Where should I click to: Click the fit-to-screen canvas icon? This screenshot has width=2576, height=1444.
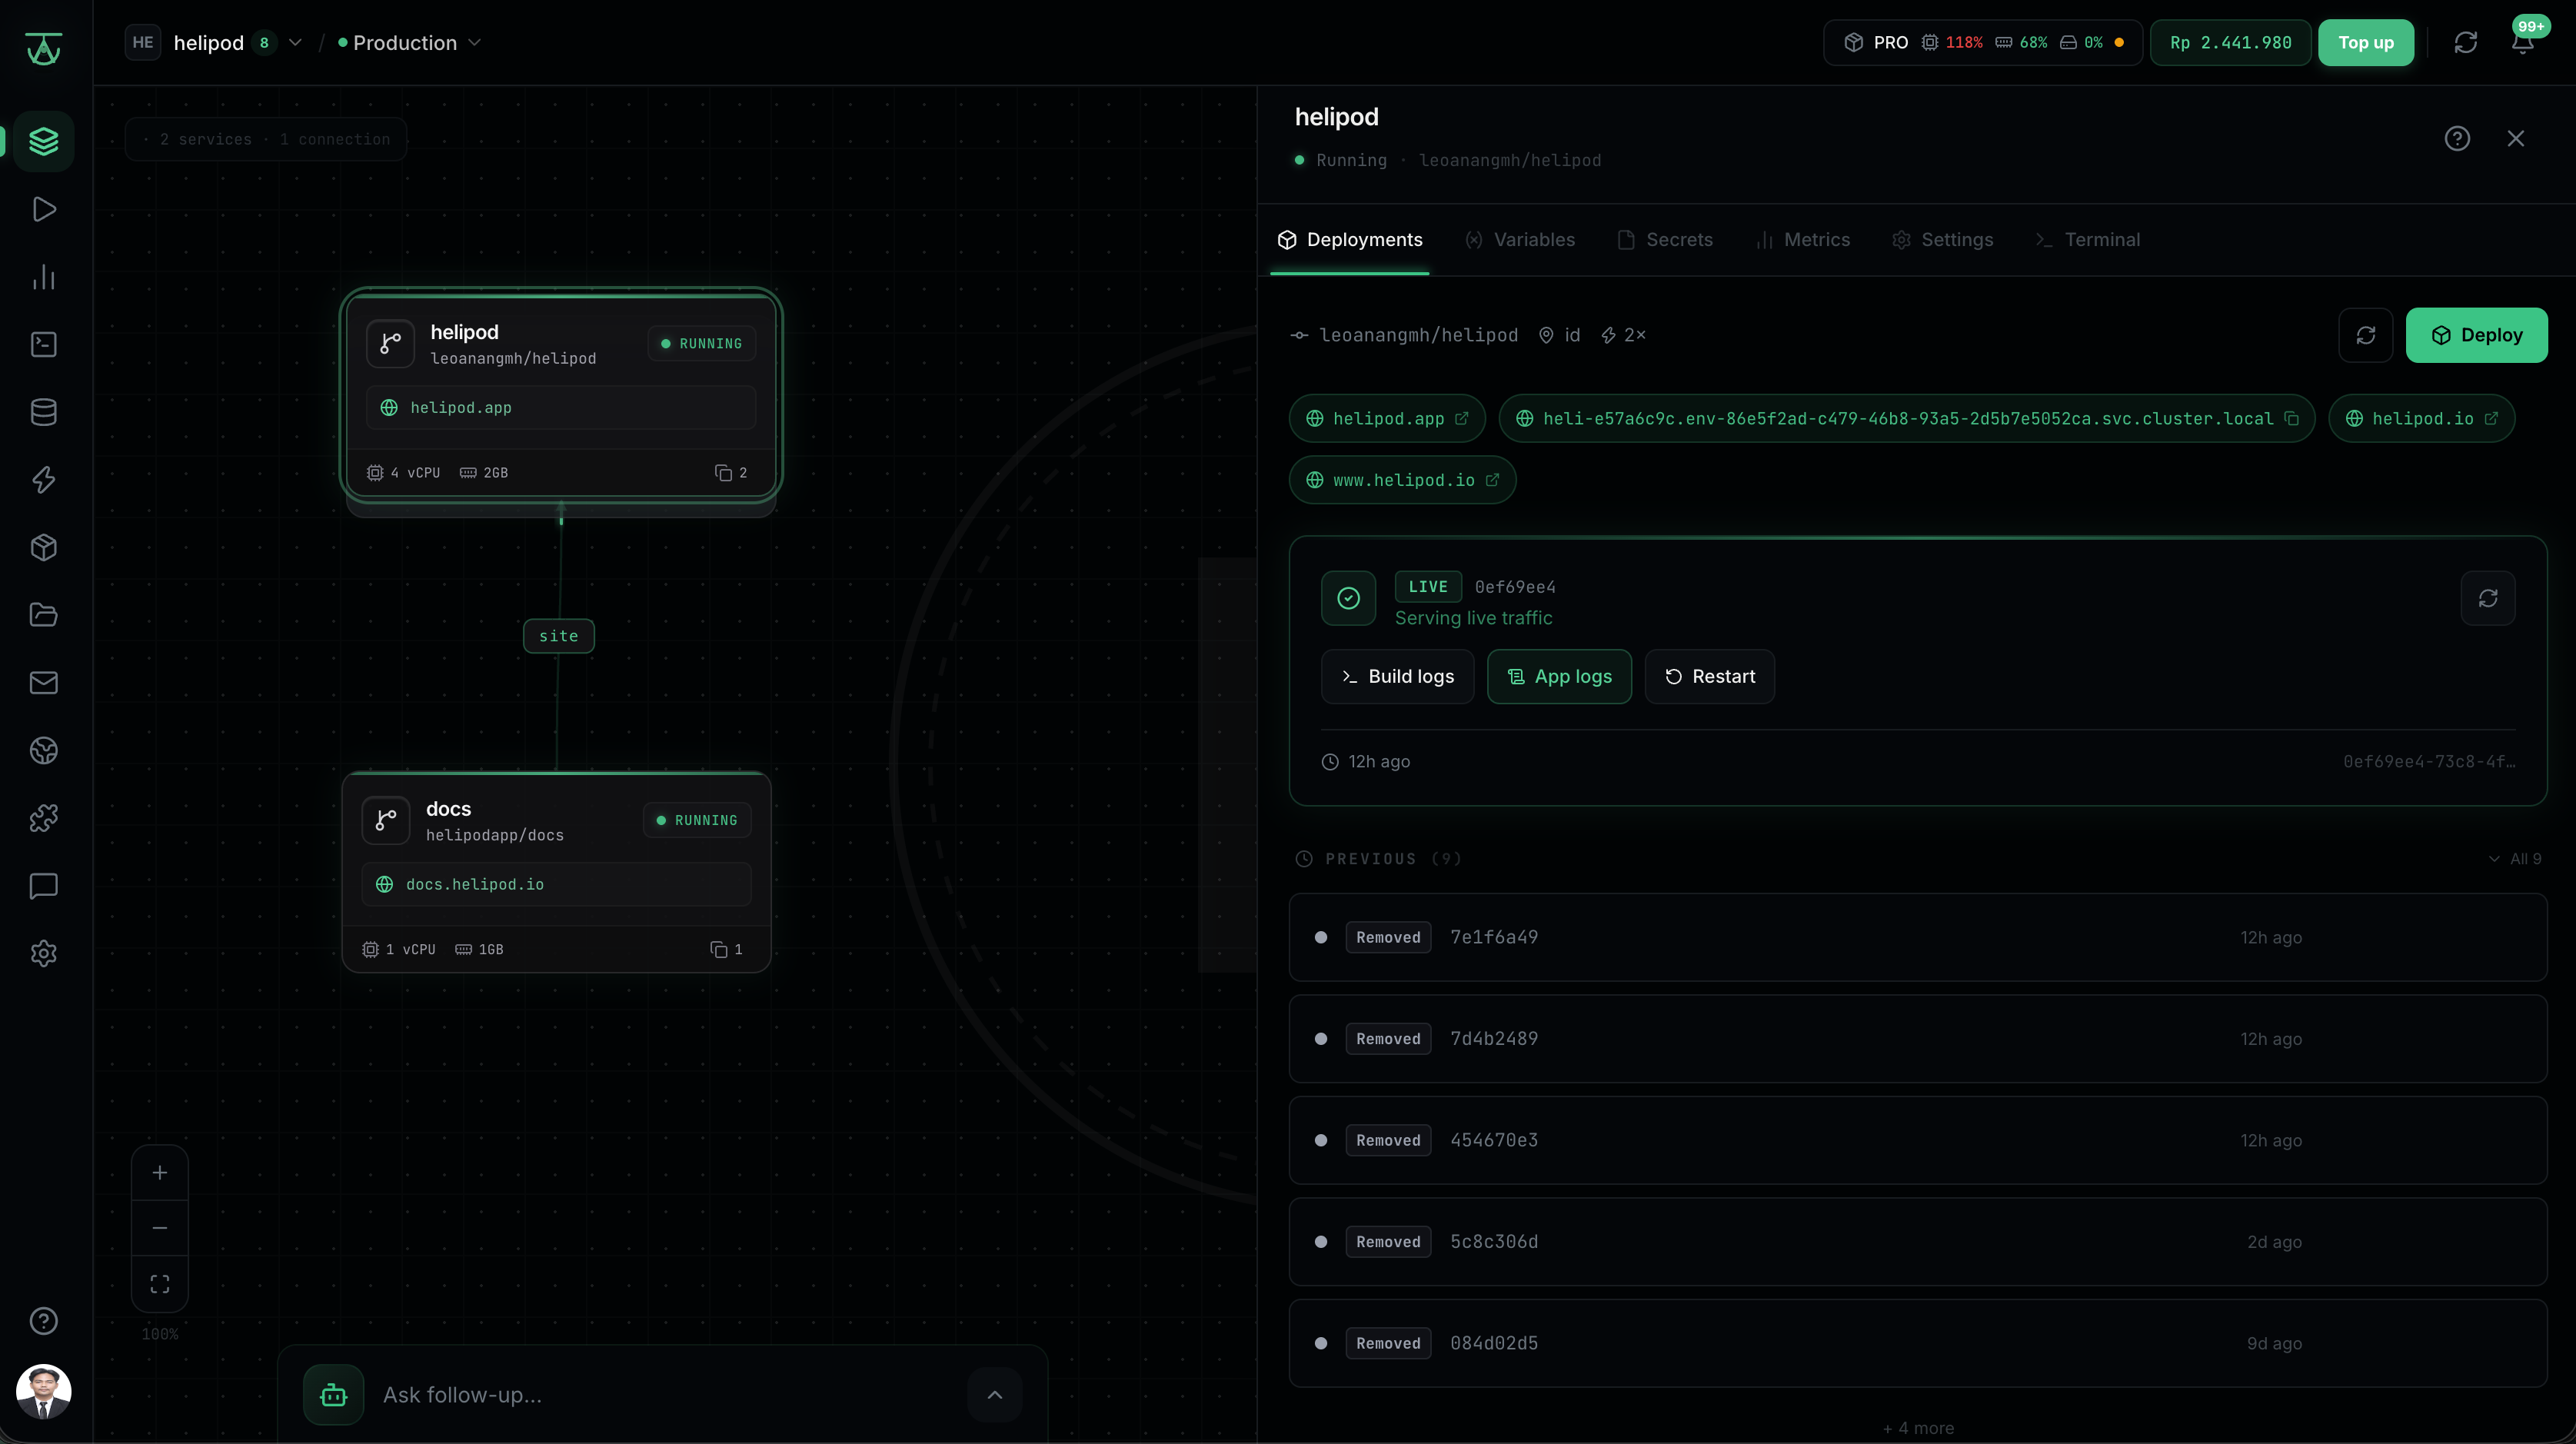160,1284
